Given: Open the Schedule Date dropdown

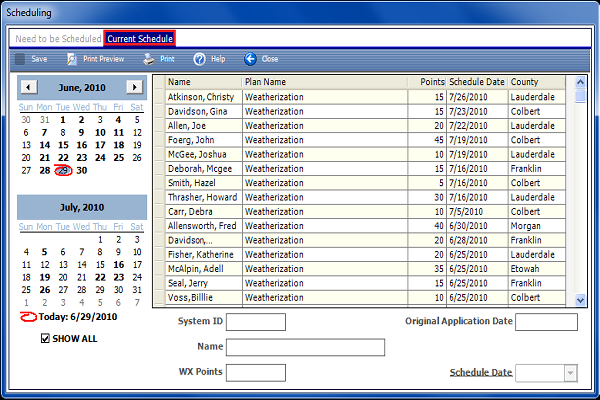Looking at the screenshot, I should (569, 372).
